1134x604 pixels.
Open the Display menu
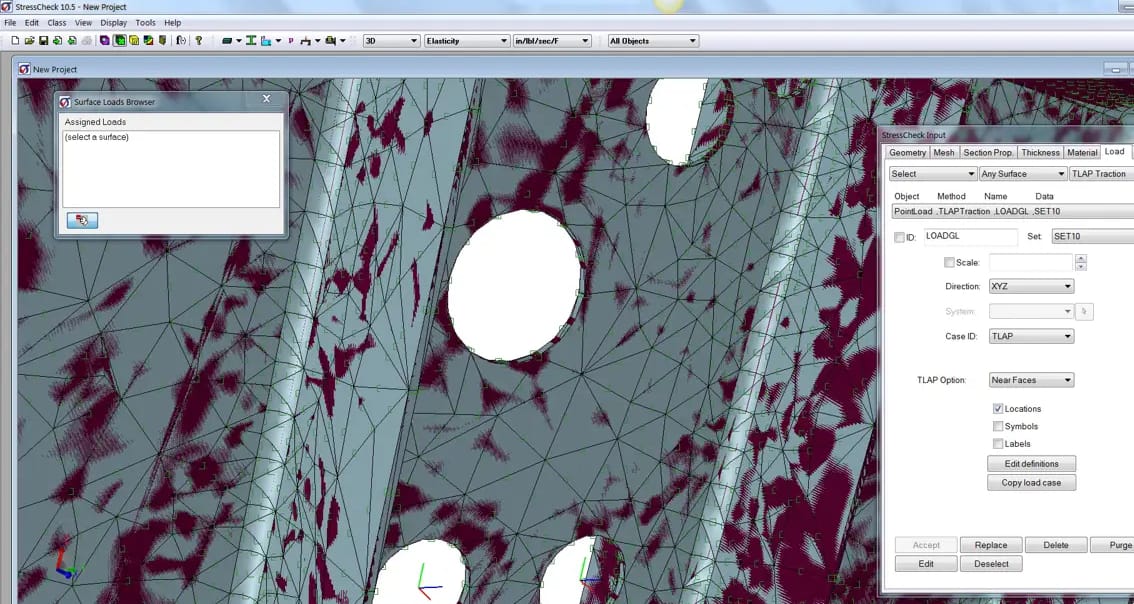(x=113, y=22)
